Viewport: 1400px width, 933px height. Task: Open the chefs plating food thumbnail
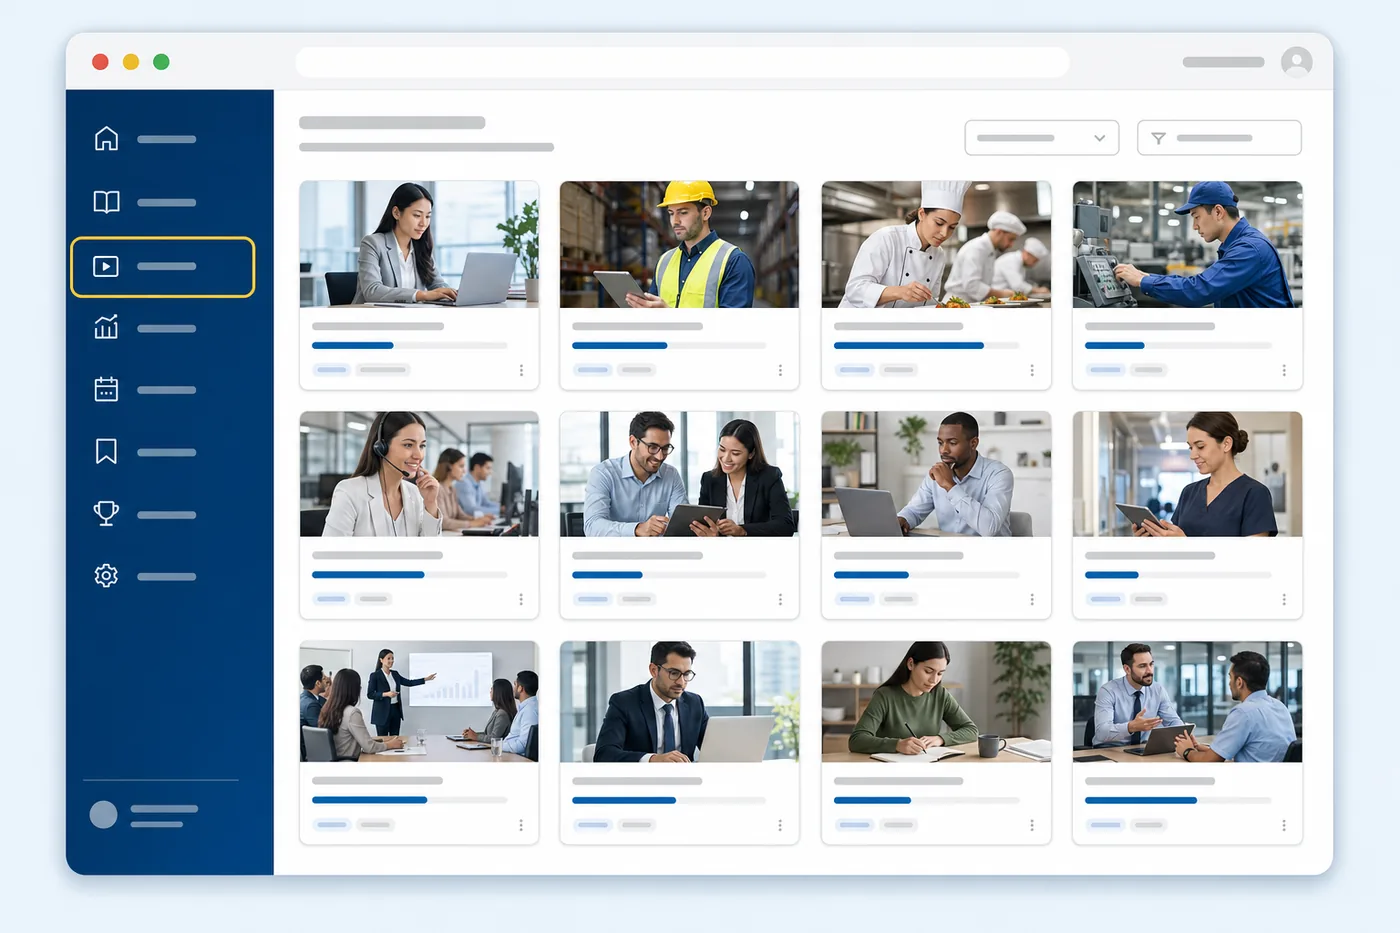936,244
